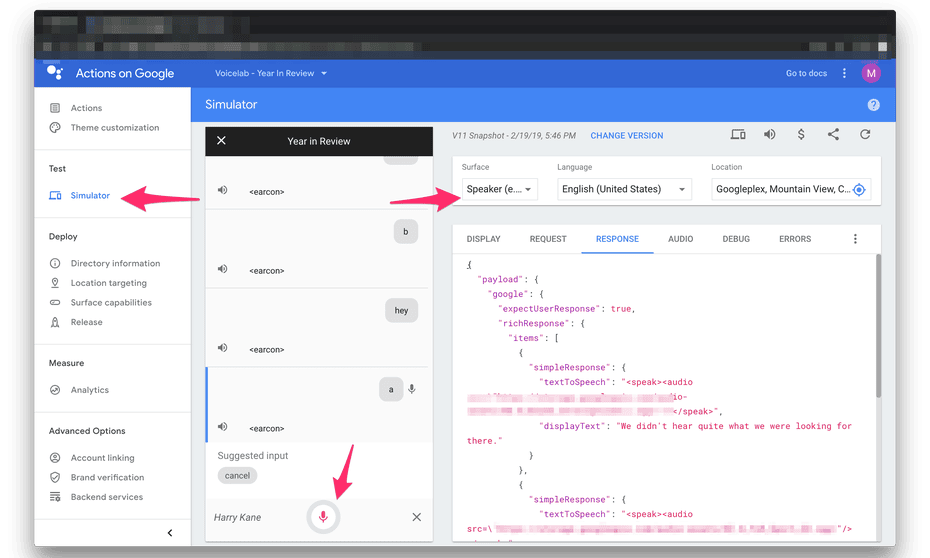Switch to the REQUEST tab
Screen dimensions: 930x558
coord(548,239)
